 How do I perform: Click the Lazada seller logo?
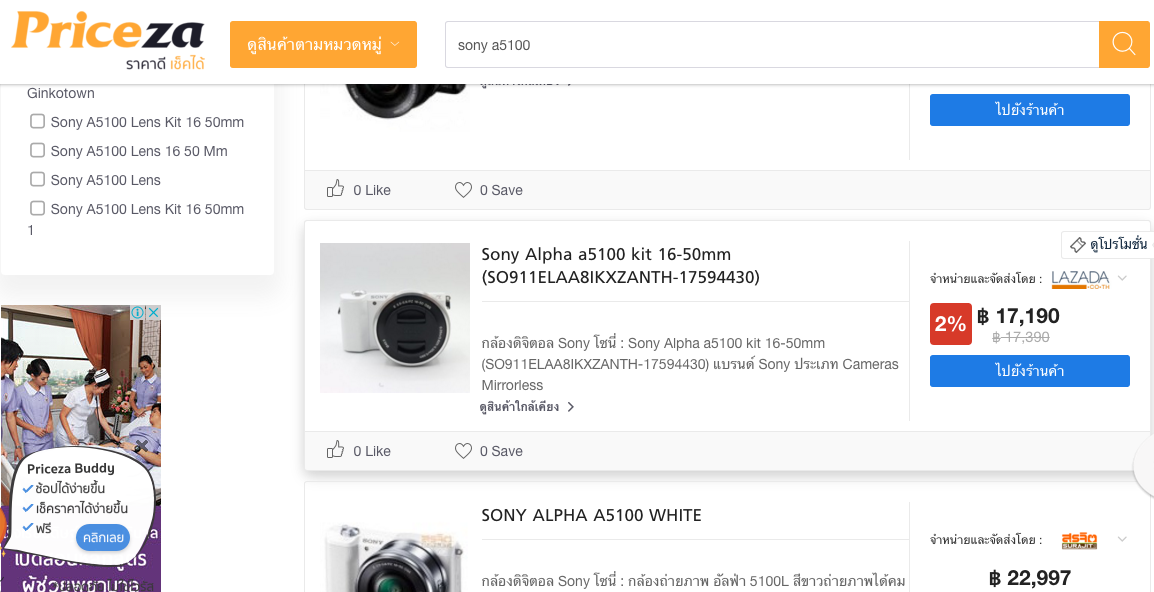point(1080,278)
